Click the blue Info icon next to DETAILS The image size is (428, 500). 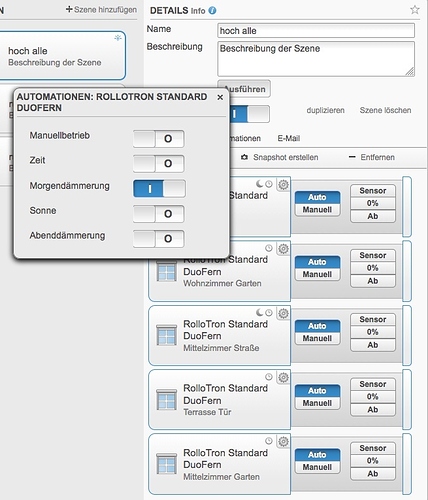click(212, 11)
